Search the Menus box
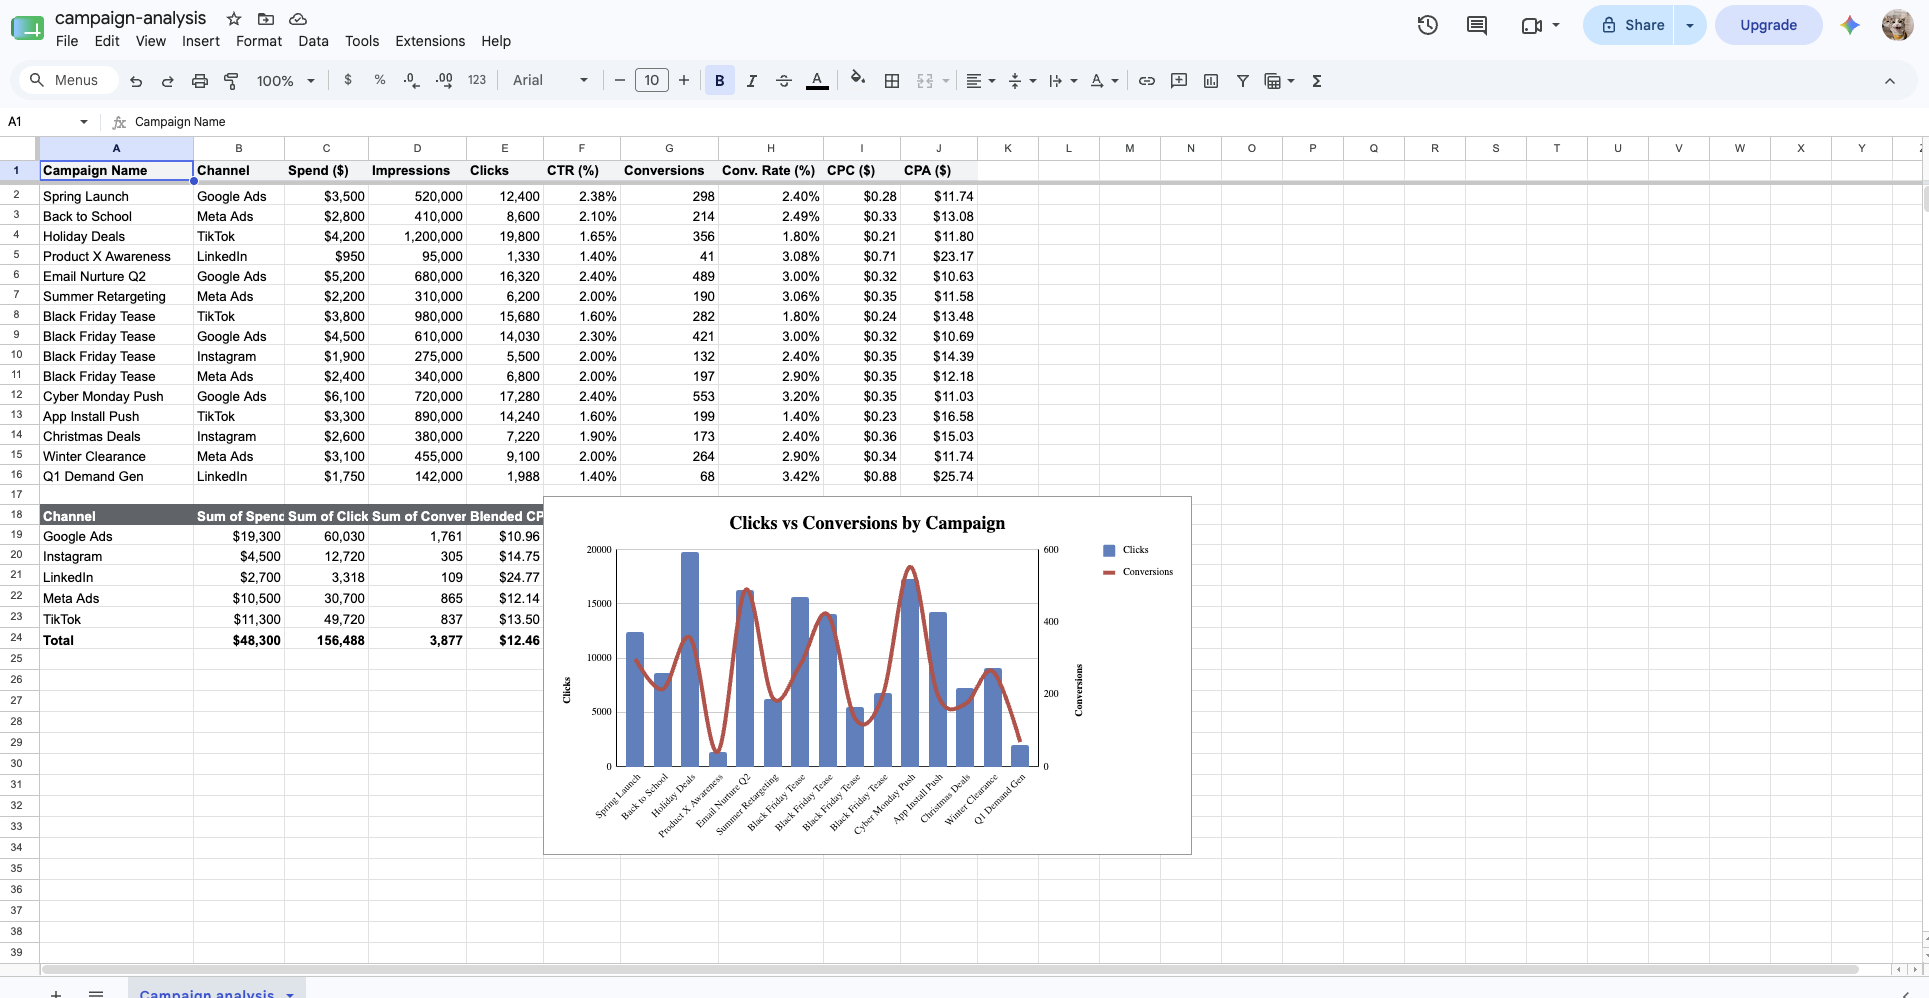This screenshot has height=998, width=1929. (x=67, y=80)
